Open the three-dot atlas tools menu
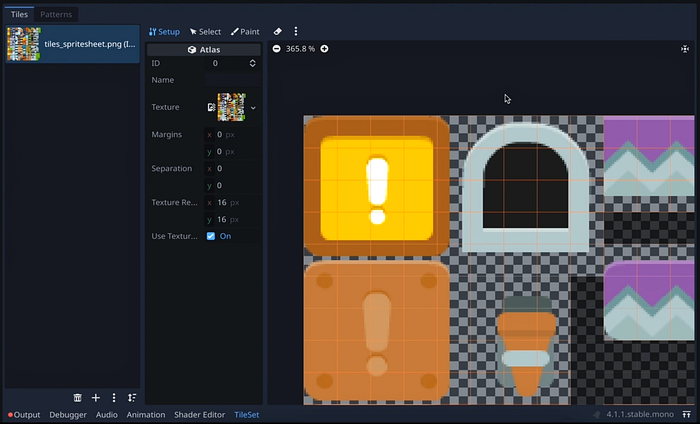This screenshot has width=700, height=424. coord(296,32)
